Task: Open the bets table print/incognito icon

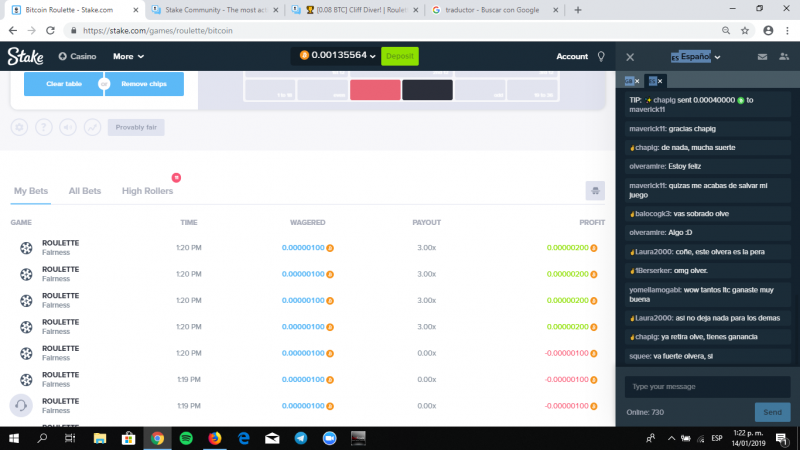Action: click(595, 191)
